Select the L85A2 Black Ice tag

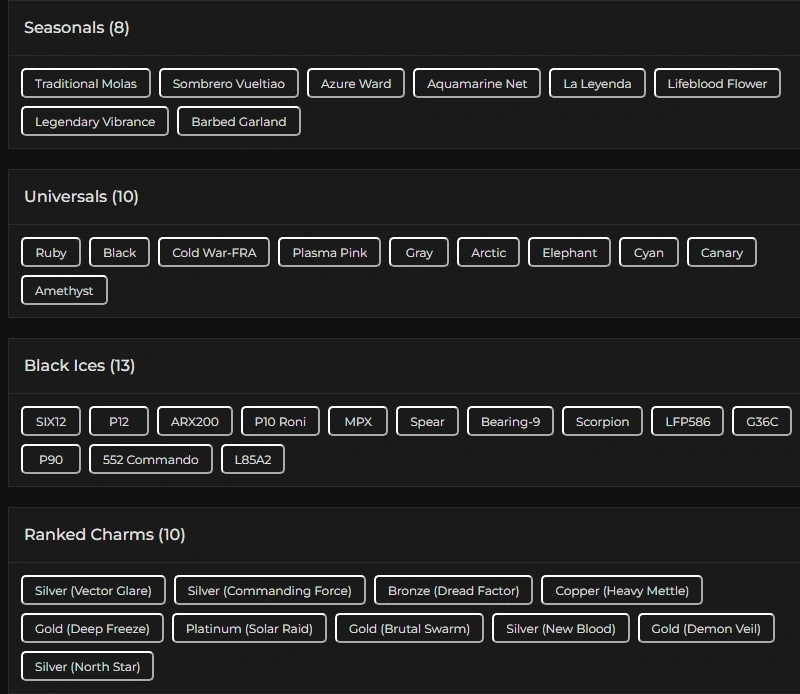pyautogui.click(x=253, y=459)
